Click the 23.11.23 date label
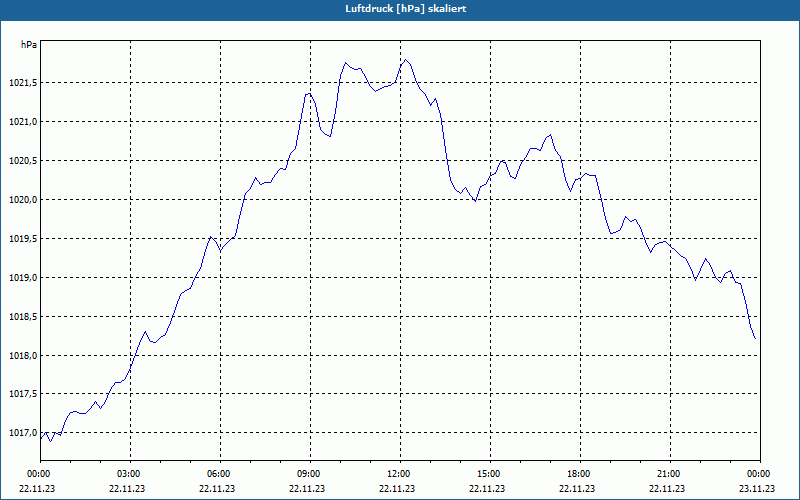 (x=757, y=488)
